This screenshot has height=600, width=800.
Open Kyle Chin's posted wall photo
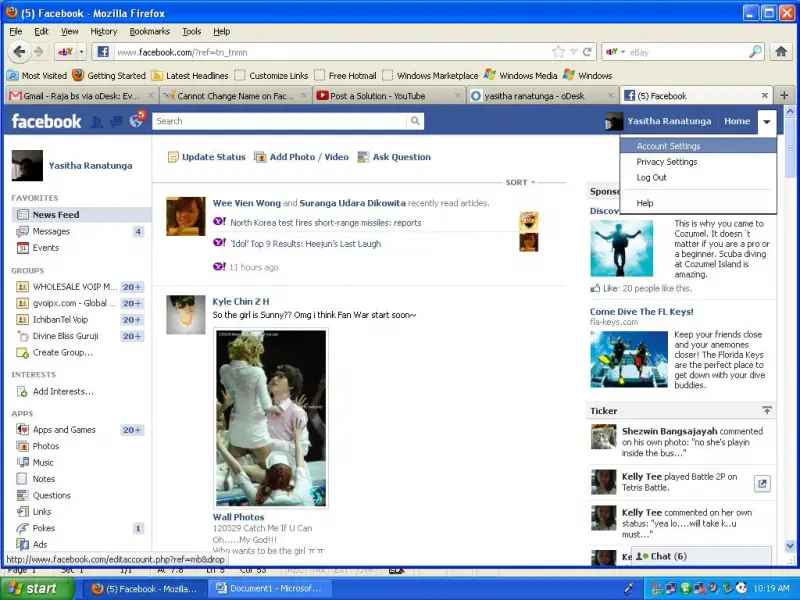[270, 418]
